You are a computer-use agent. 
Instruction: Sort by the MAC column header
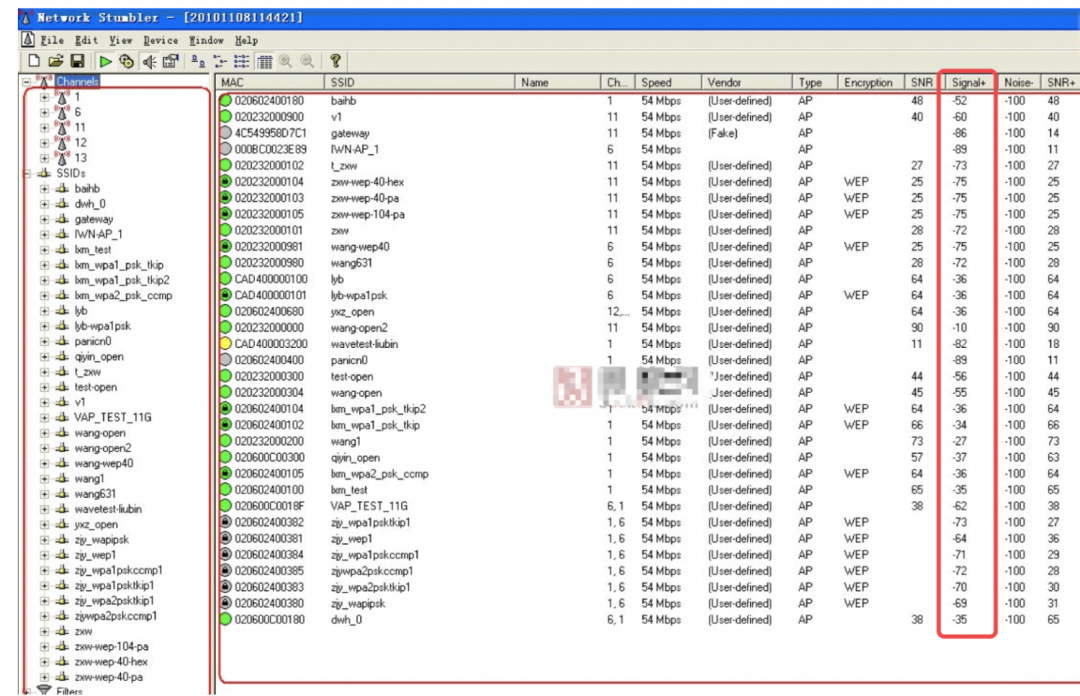pos(270,82)
